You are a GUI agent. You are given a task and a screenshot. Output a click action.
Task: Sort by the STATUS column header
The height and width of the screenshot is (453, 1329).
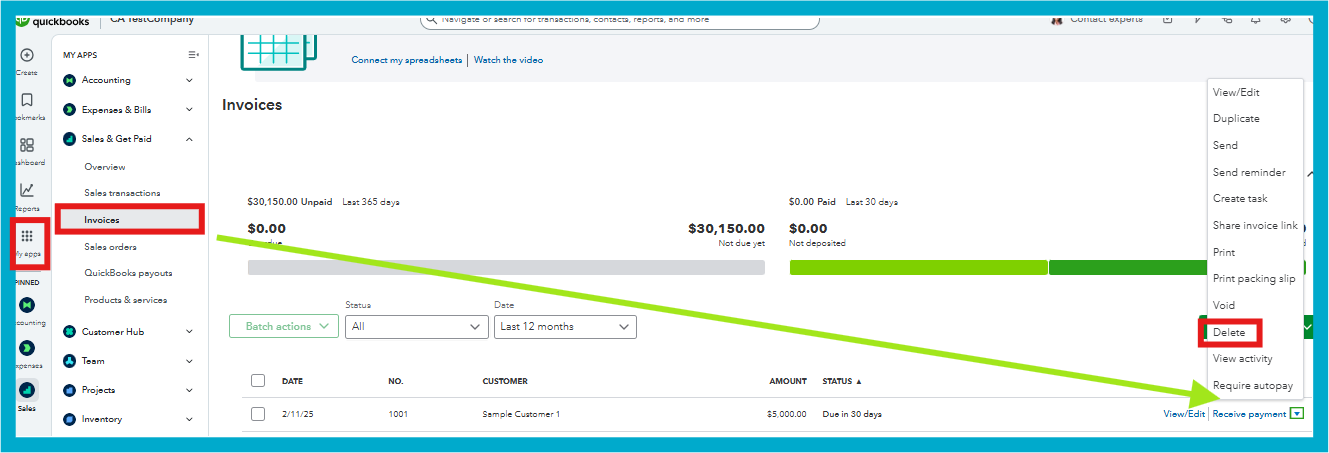coord(841,381)
